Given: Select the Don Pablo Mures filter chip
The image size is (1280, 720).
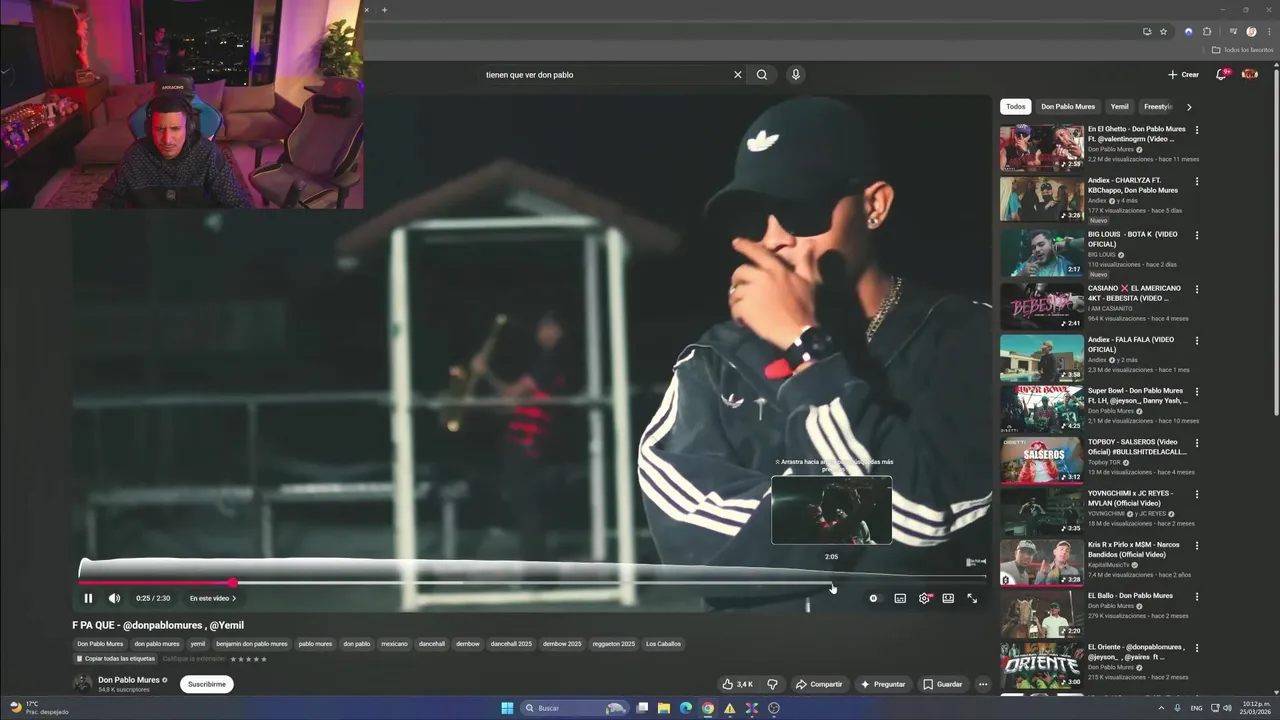Looking at the screenshot, I should coord(1068,106).
